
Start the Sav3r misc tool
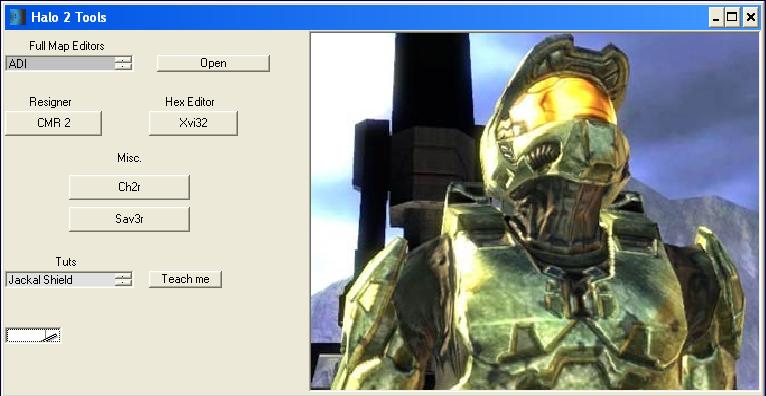129,219
